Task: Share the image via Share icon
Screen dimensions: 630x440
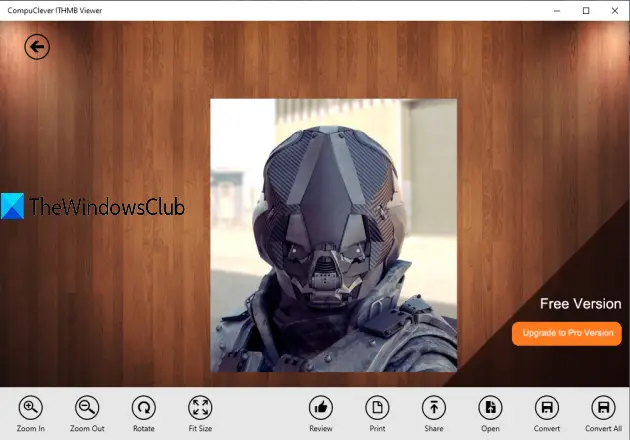Action: coord(434,407)
